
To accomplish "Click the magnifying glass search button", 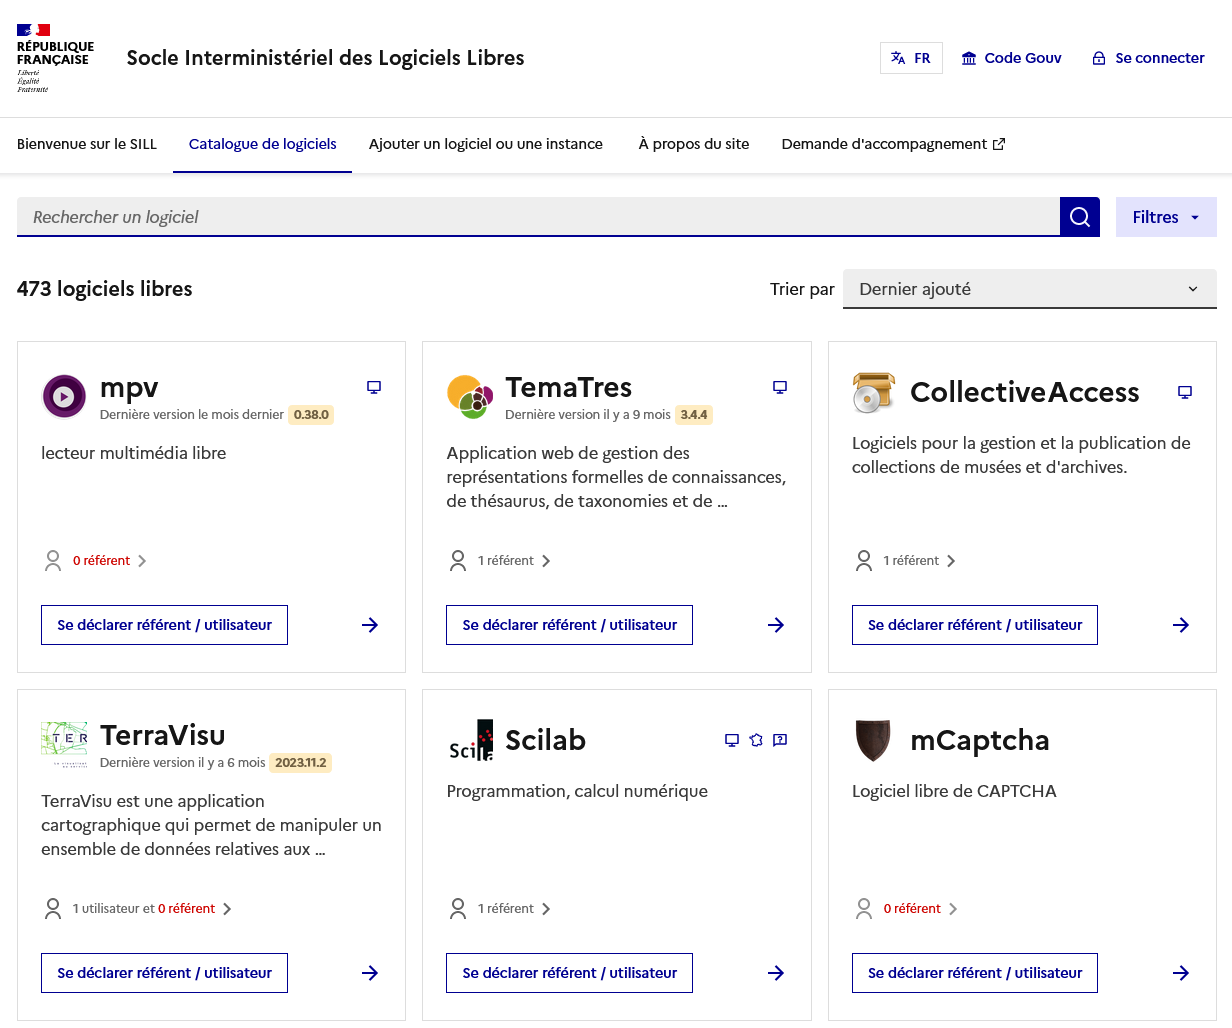I will [x=1079, y=217].
